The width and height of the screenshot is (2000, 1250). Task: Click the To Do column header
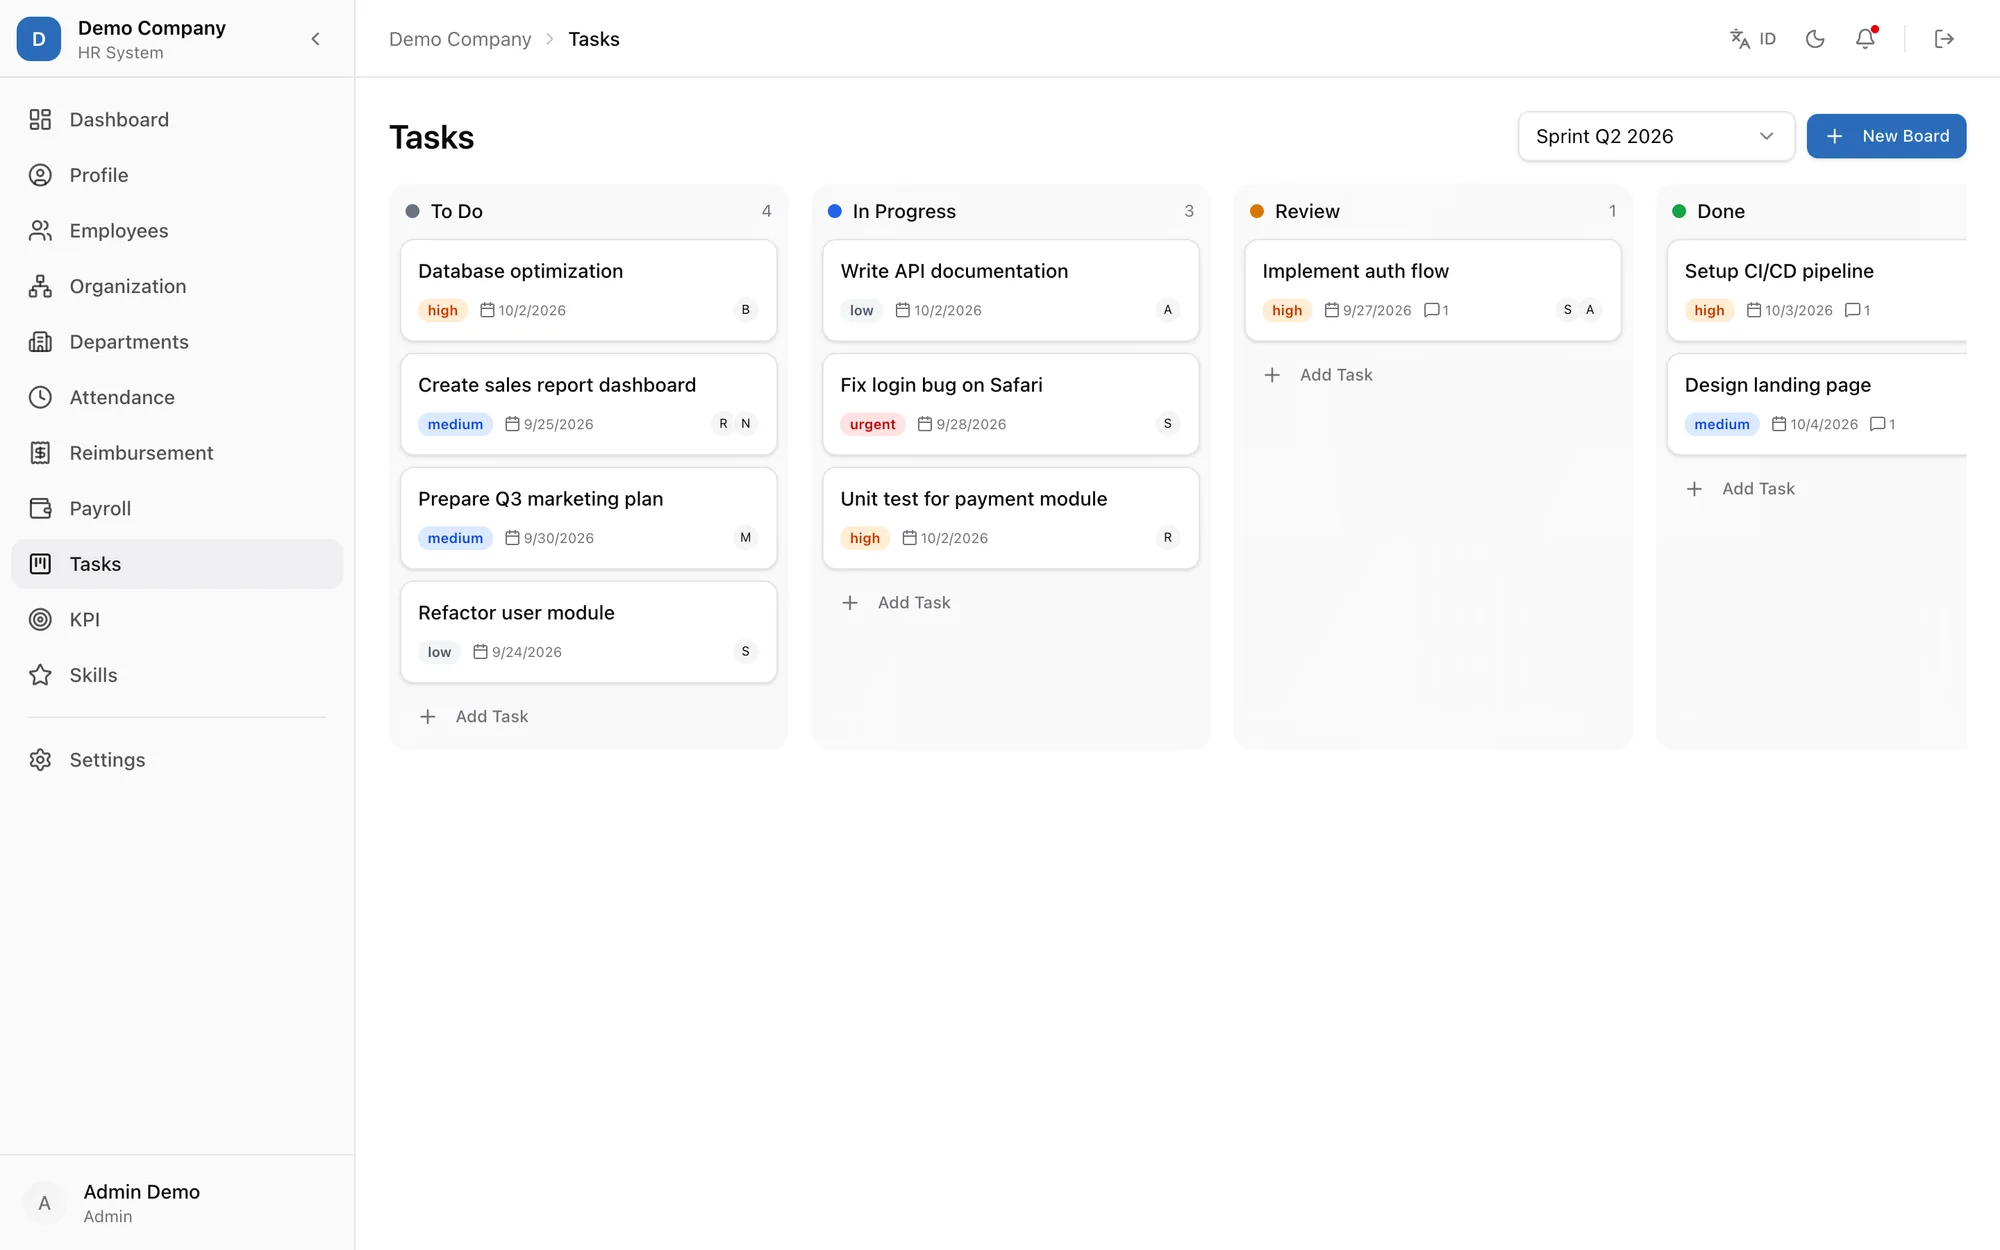589,211
